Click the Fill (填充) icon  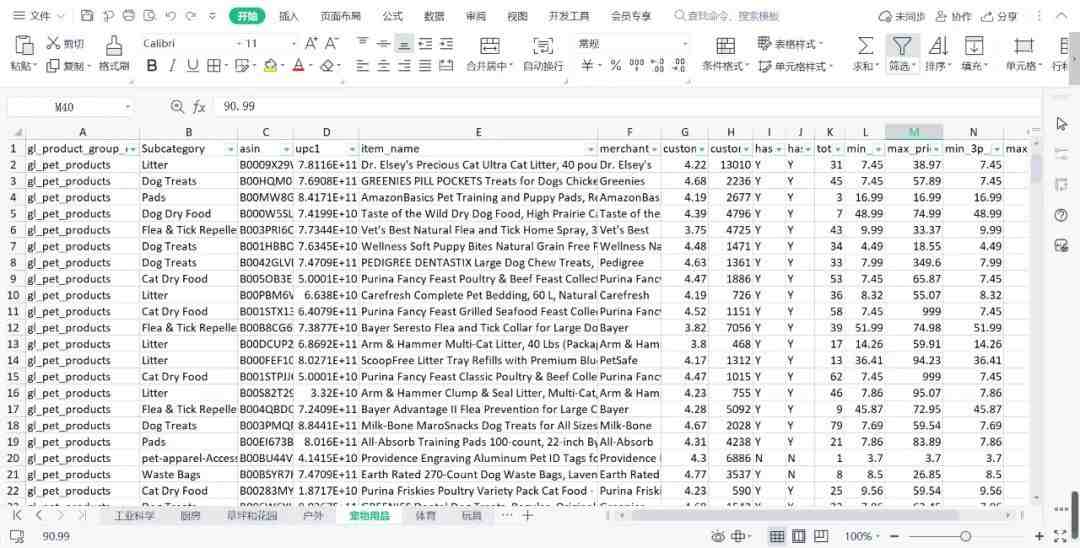pyautogui.click(x=974, y=45)
